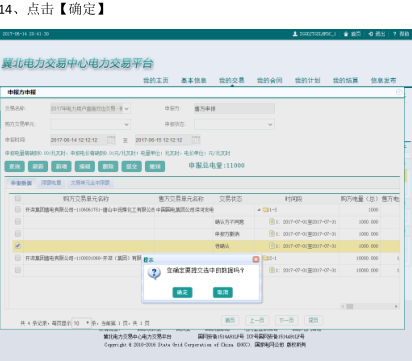Click the 确定 button in the prompt dialog
412x361 pixels.
[182, 292]
